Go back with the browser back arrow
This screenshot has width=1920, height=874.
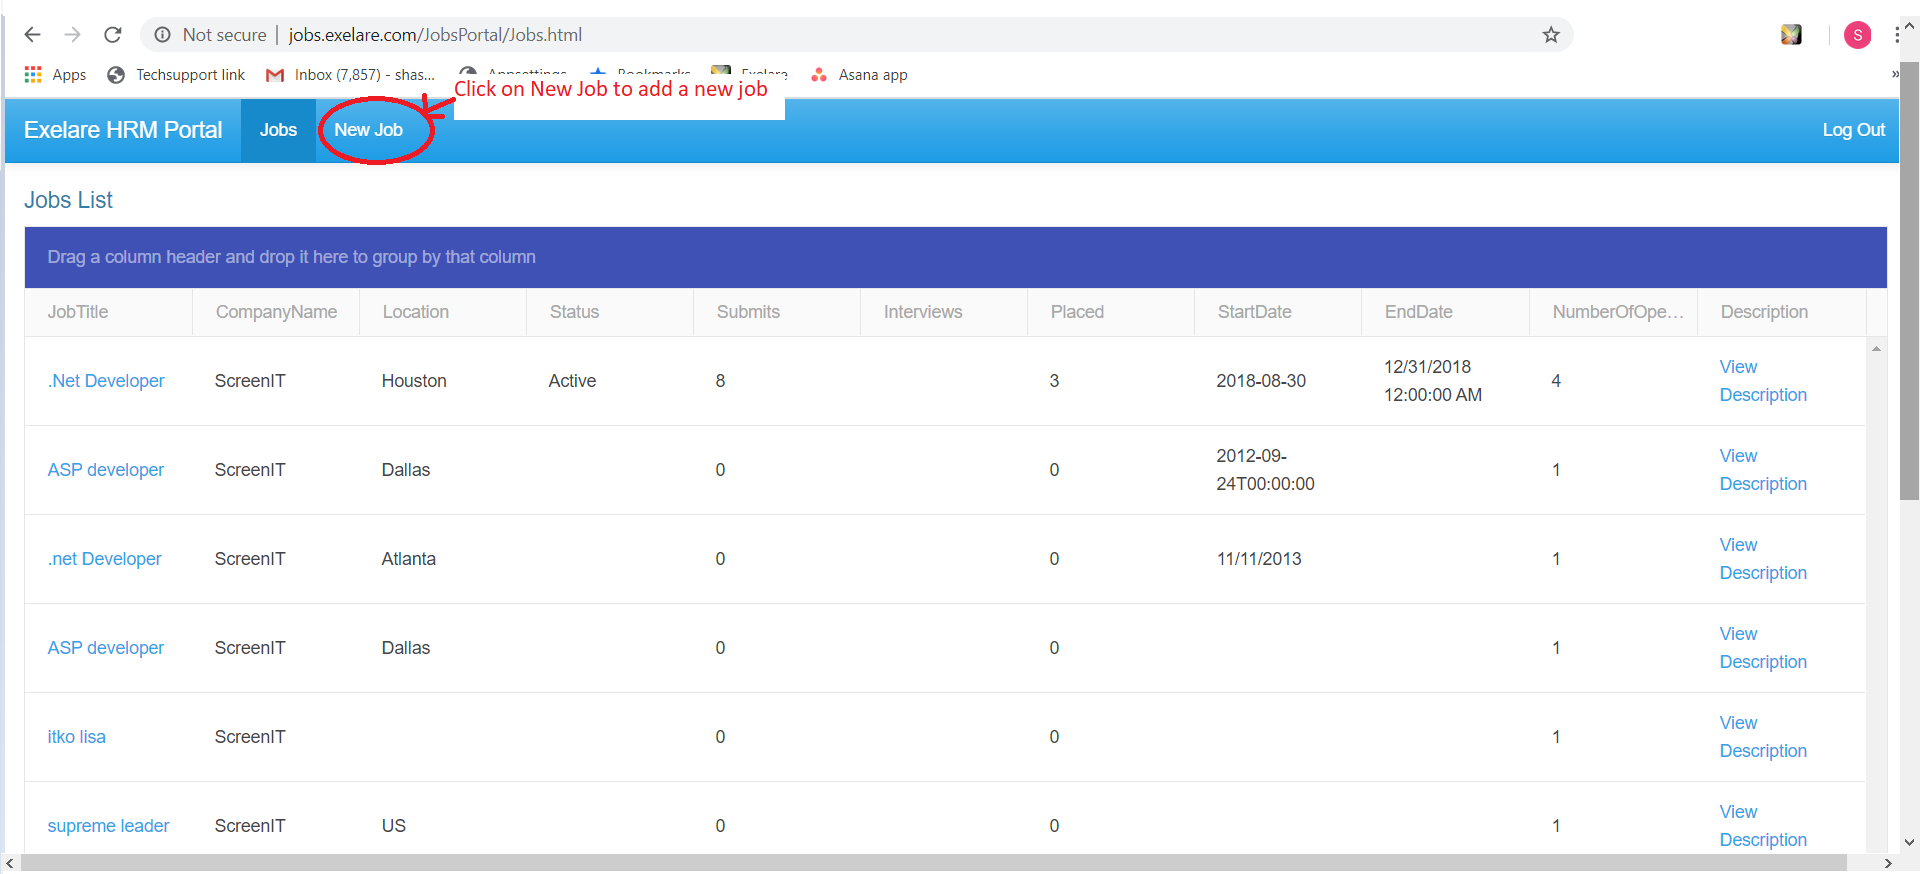(x=32, y=35)
